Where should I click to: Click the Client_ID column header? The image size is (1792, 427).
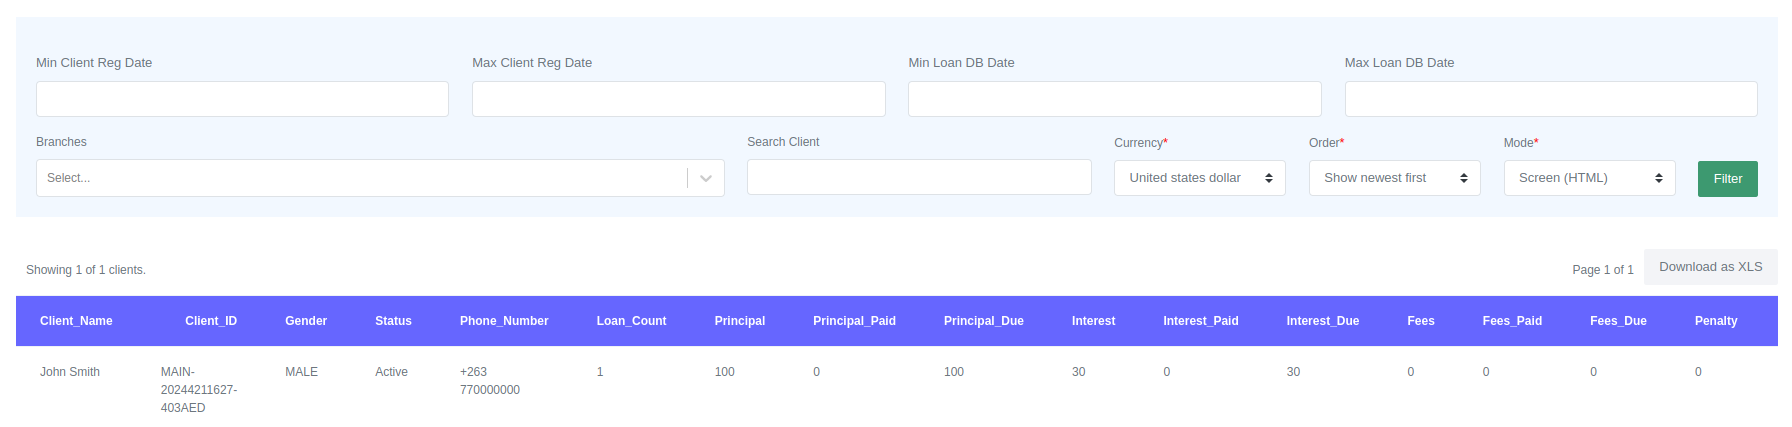(x=211, y=321)
